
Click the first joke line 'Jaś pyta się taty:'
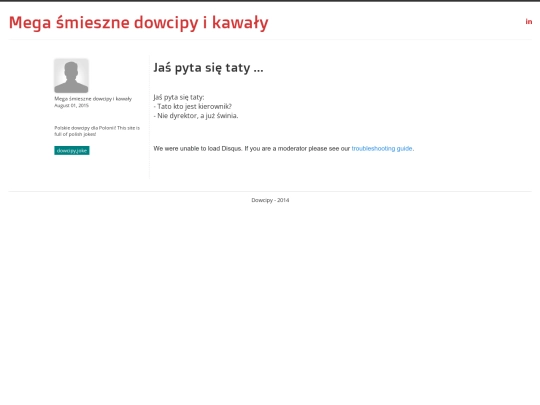point(179,97)
